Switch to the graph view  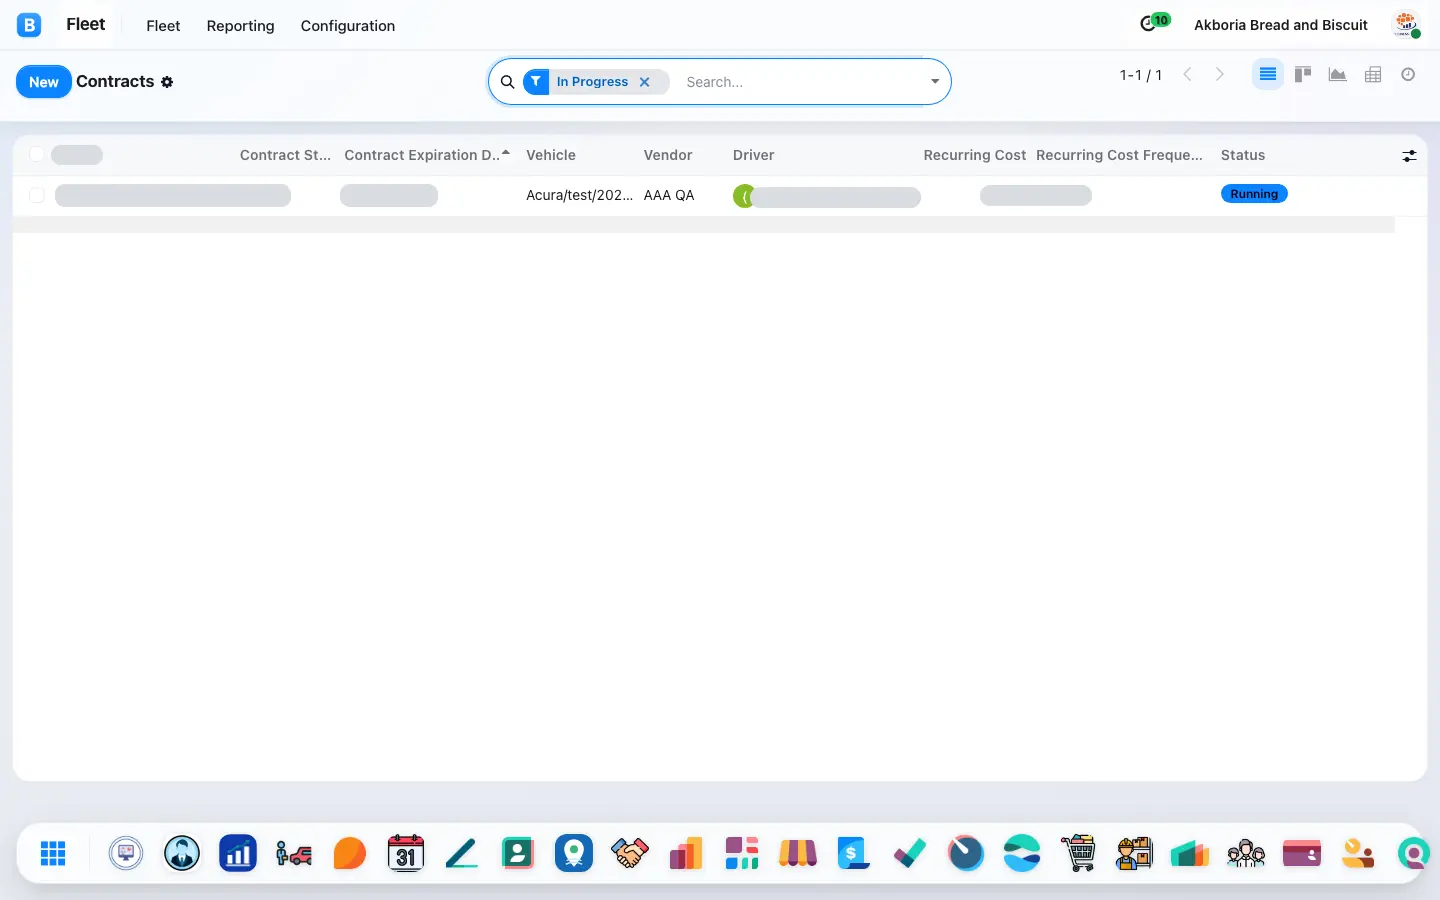(x=1338, y=75)
